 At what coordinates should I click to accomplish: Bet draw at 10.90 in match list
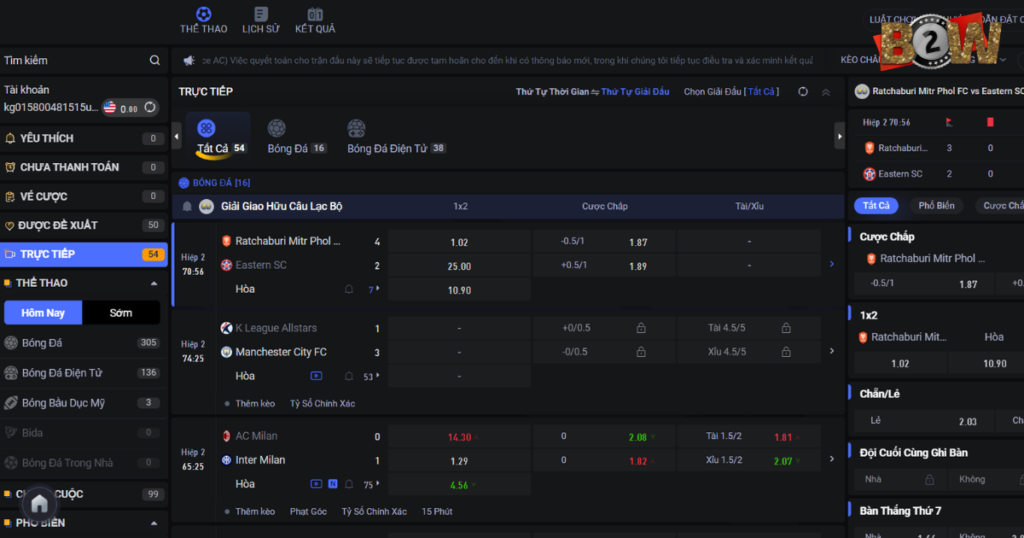459,290
